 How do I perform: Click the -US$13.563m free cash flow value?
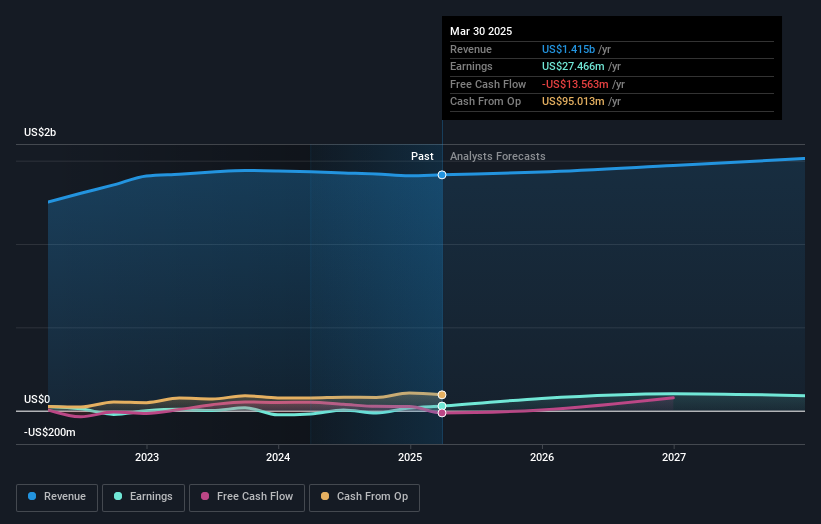click(575, 84)
